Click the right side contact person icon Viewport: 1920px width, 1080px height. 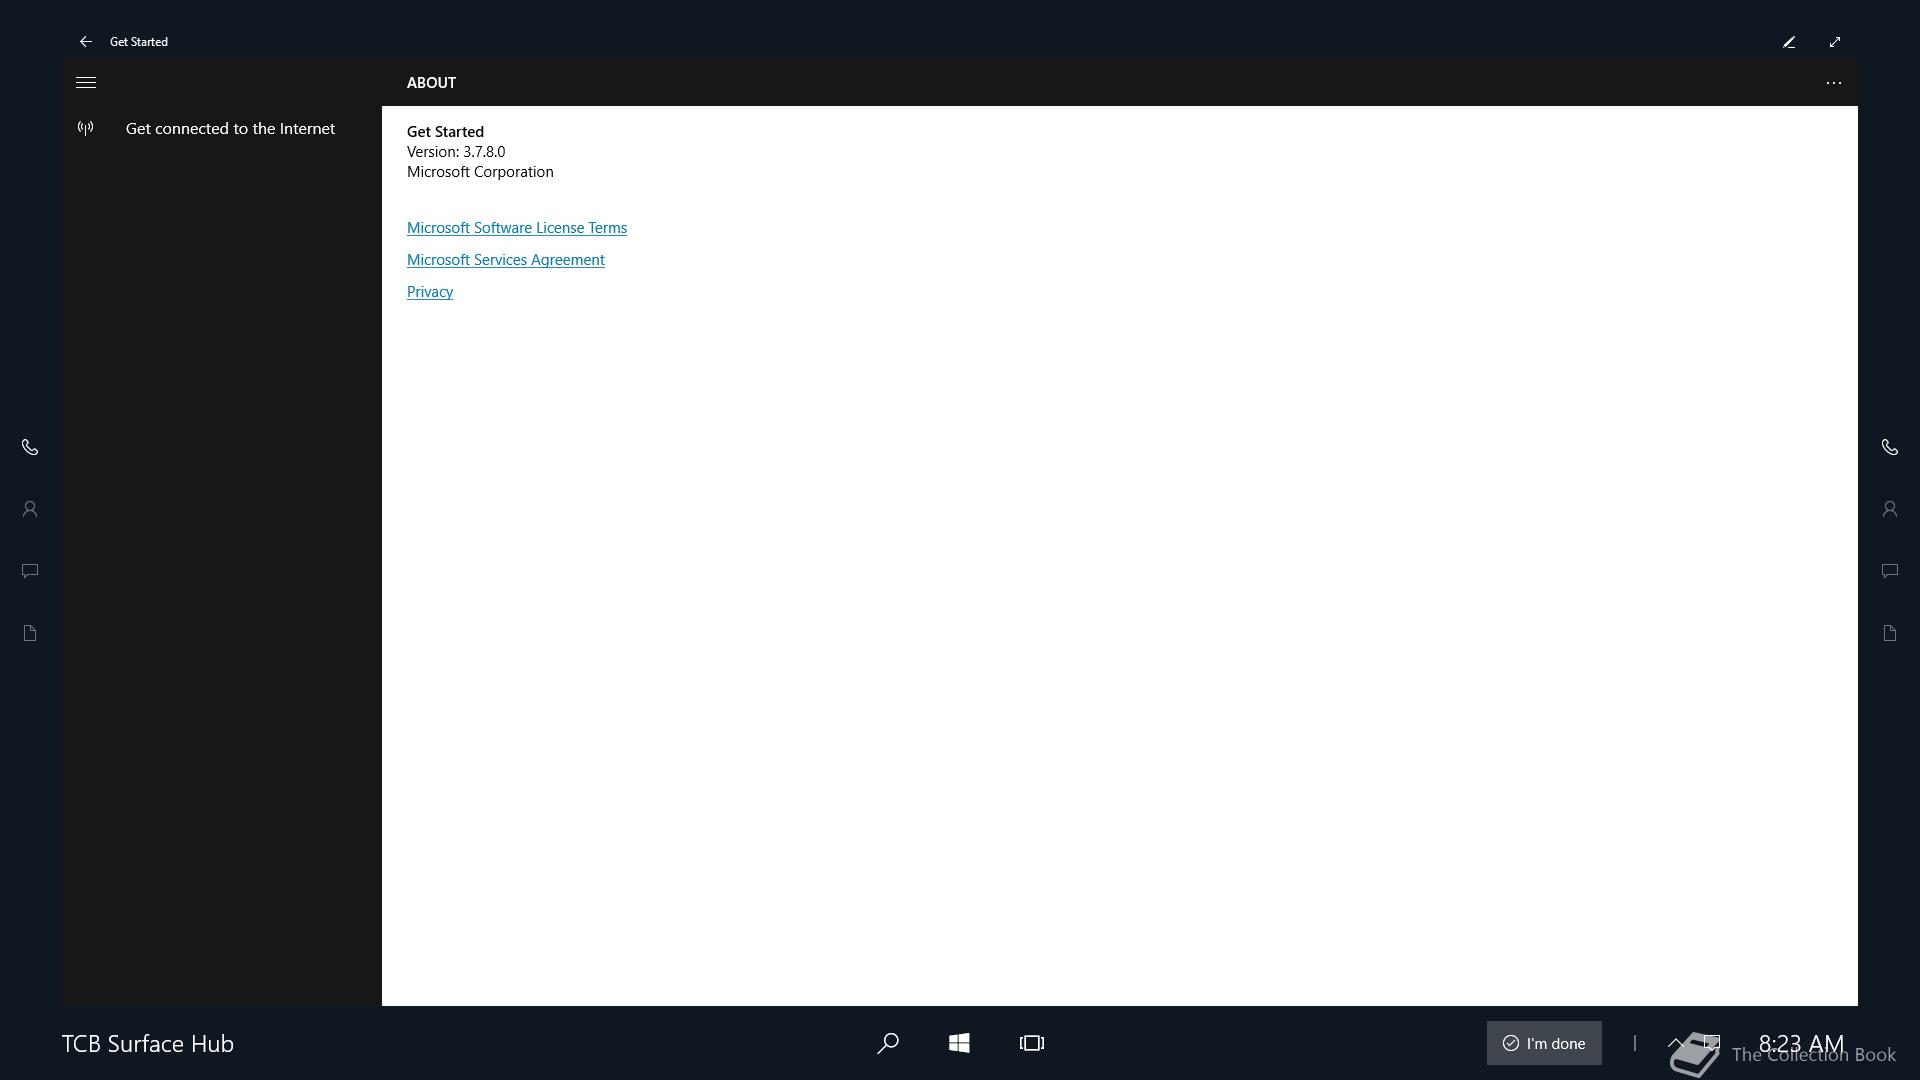click(x=1890, y=509)
